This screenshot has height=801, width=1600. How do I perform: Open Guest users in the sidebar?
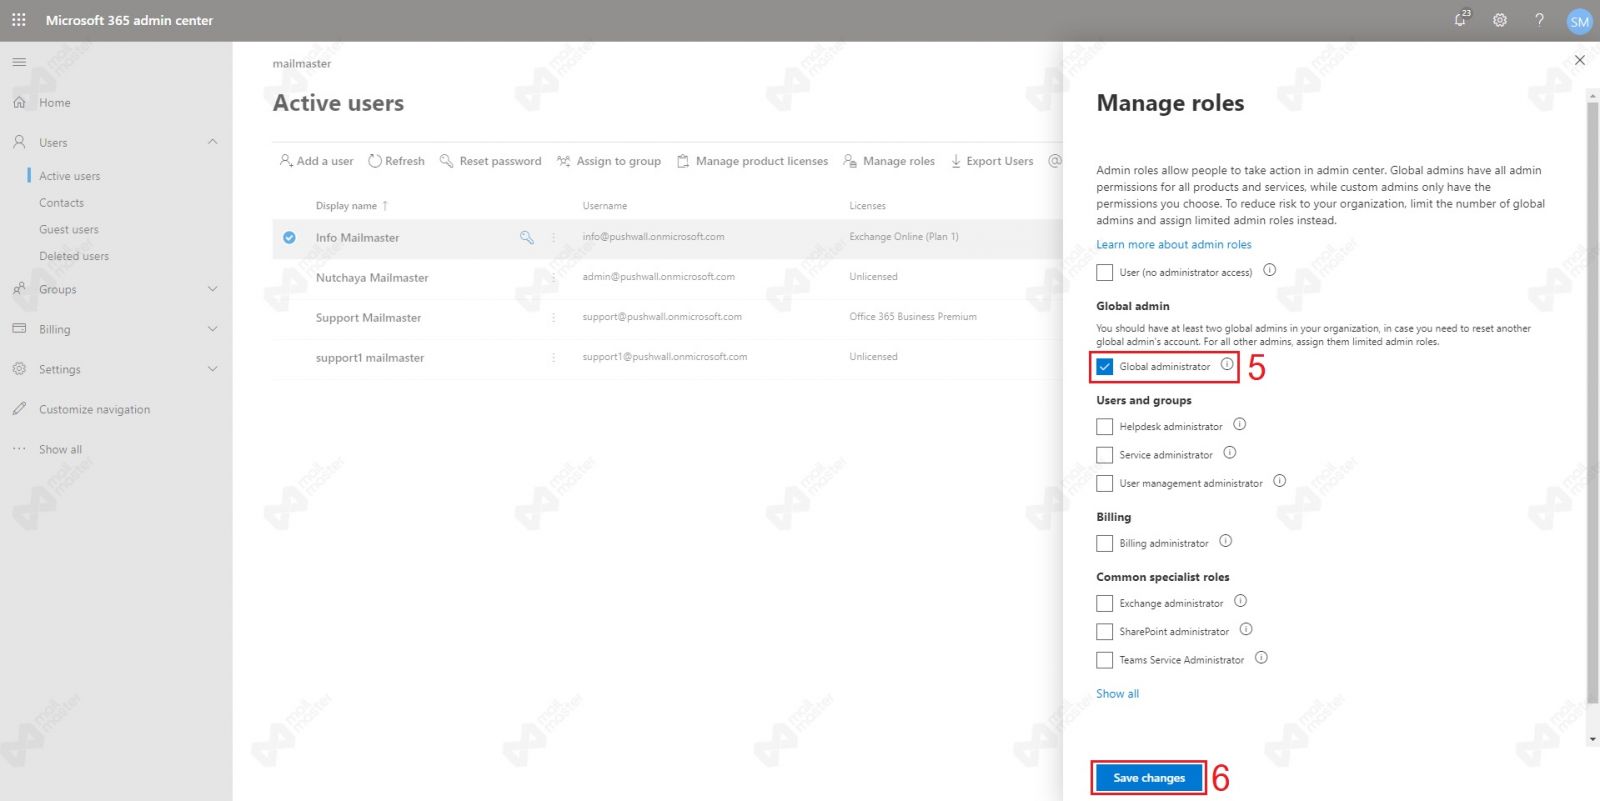point(69,230)
